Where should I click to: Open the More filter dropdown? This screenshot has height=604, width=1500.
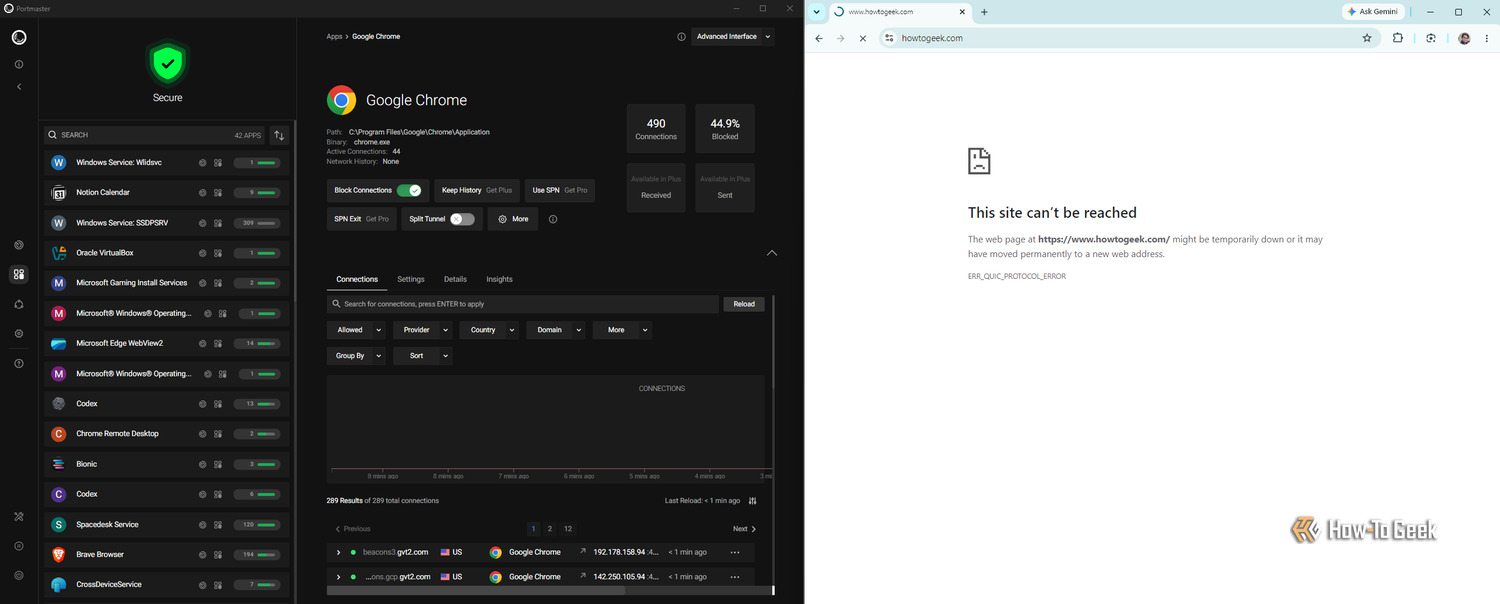tap(622, 330)
